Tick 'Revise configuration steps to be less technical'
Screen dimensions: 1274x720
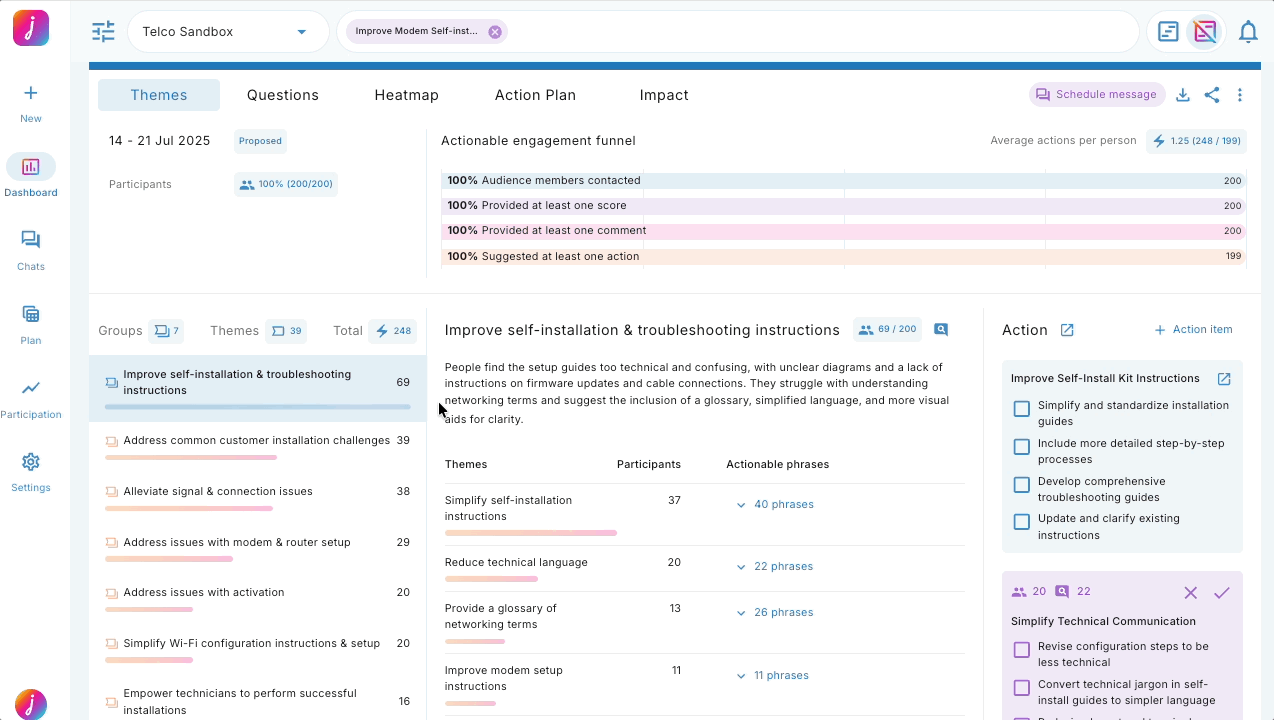tap(1021, 650)
